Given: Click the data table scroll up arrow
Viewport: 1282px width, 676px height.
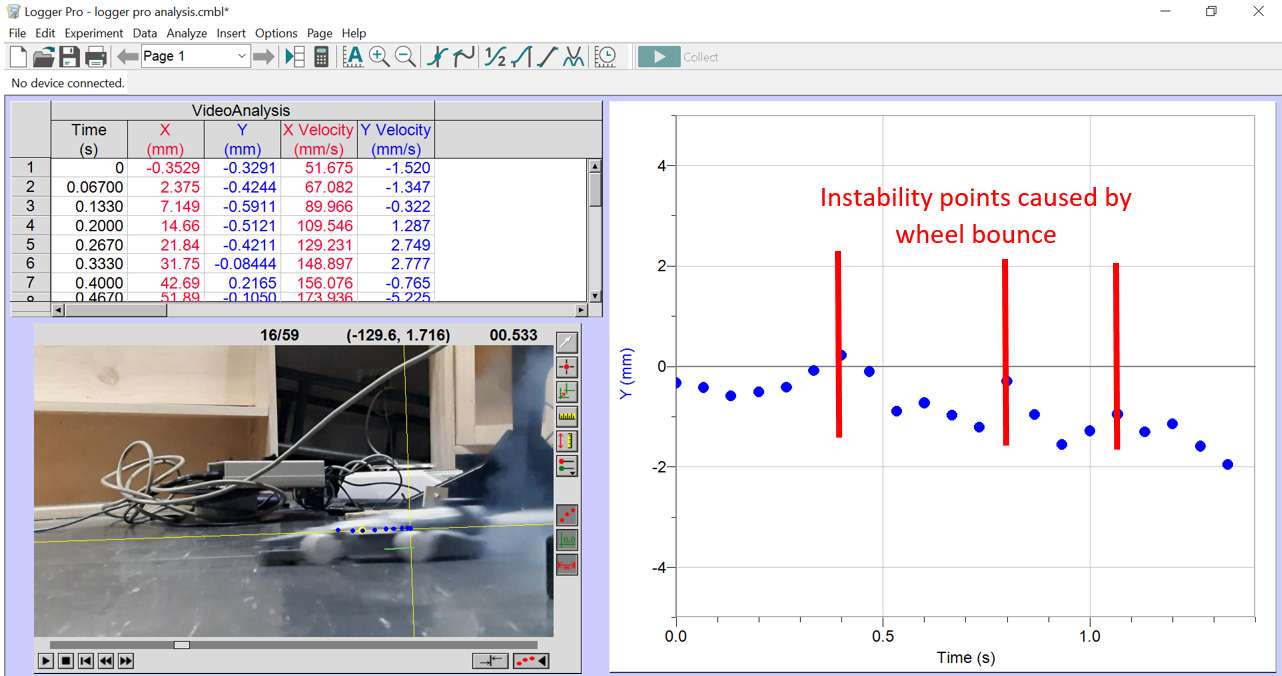Looking at the screenshot, I should coord(595,167).
